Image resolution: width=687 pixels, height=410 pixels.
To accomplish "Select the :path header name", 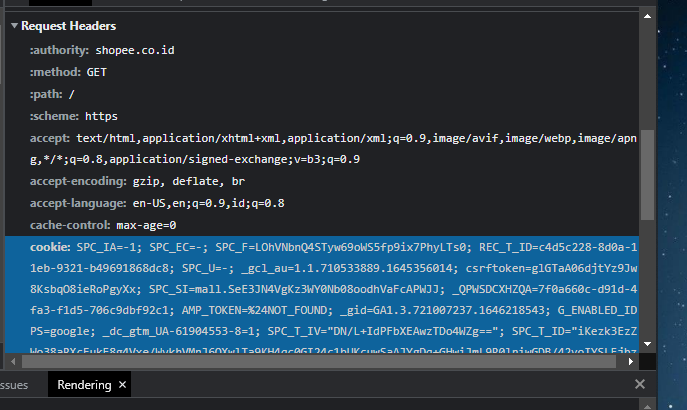I will tap(46, 94).
